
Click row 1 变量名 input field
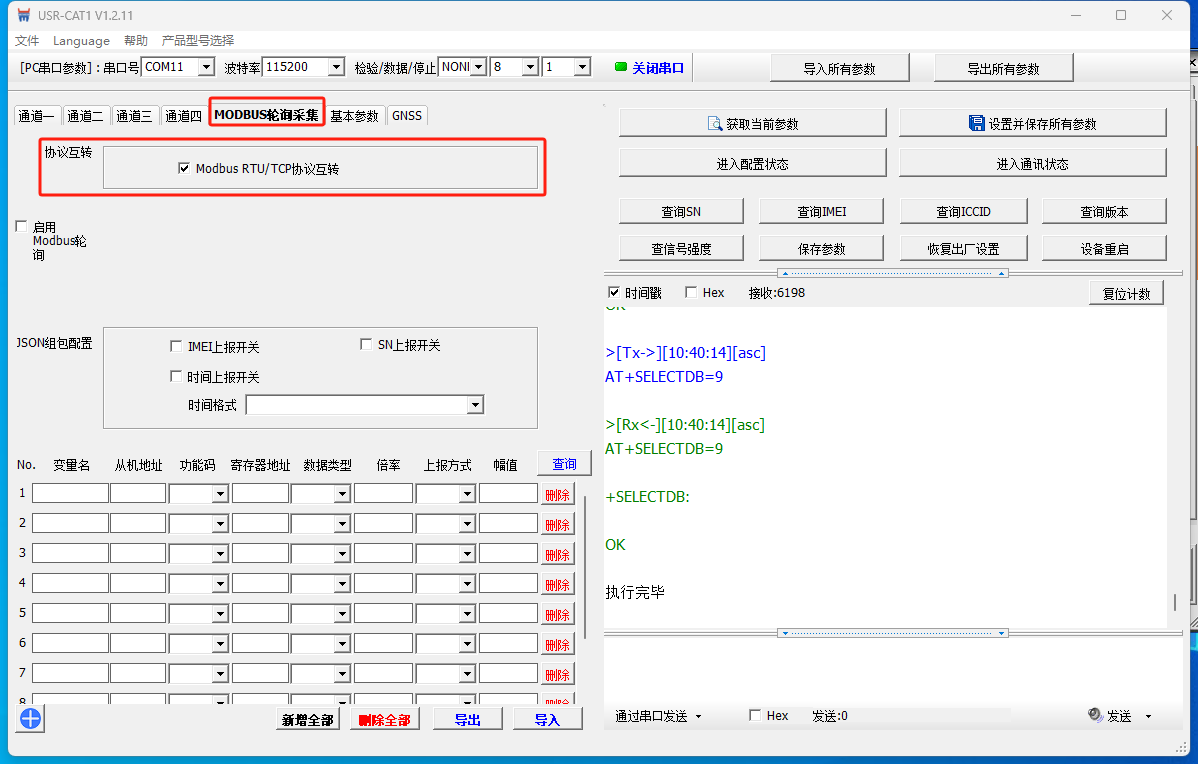click(x=70, y=493)
